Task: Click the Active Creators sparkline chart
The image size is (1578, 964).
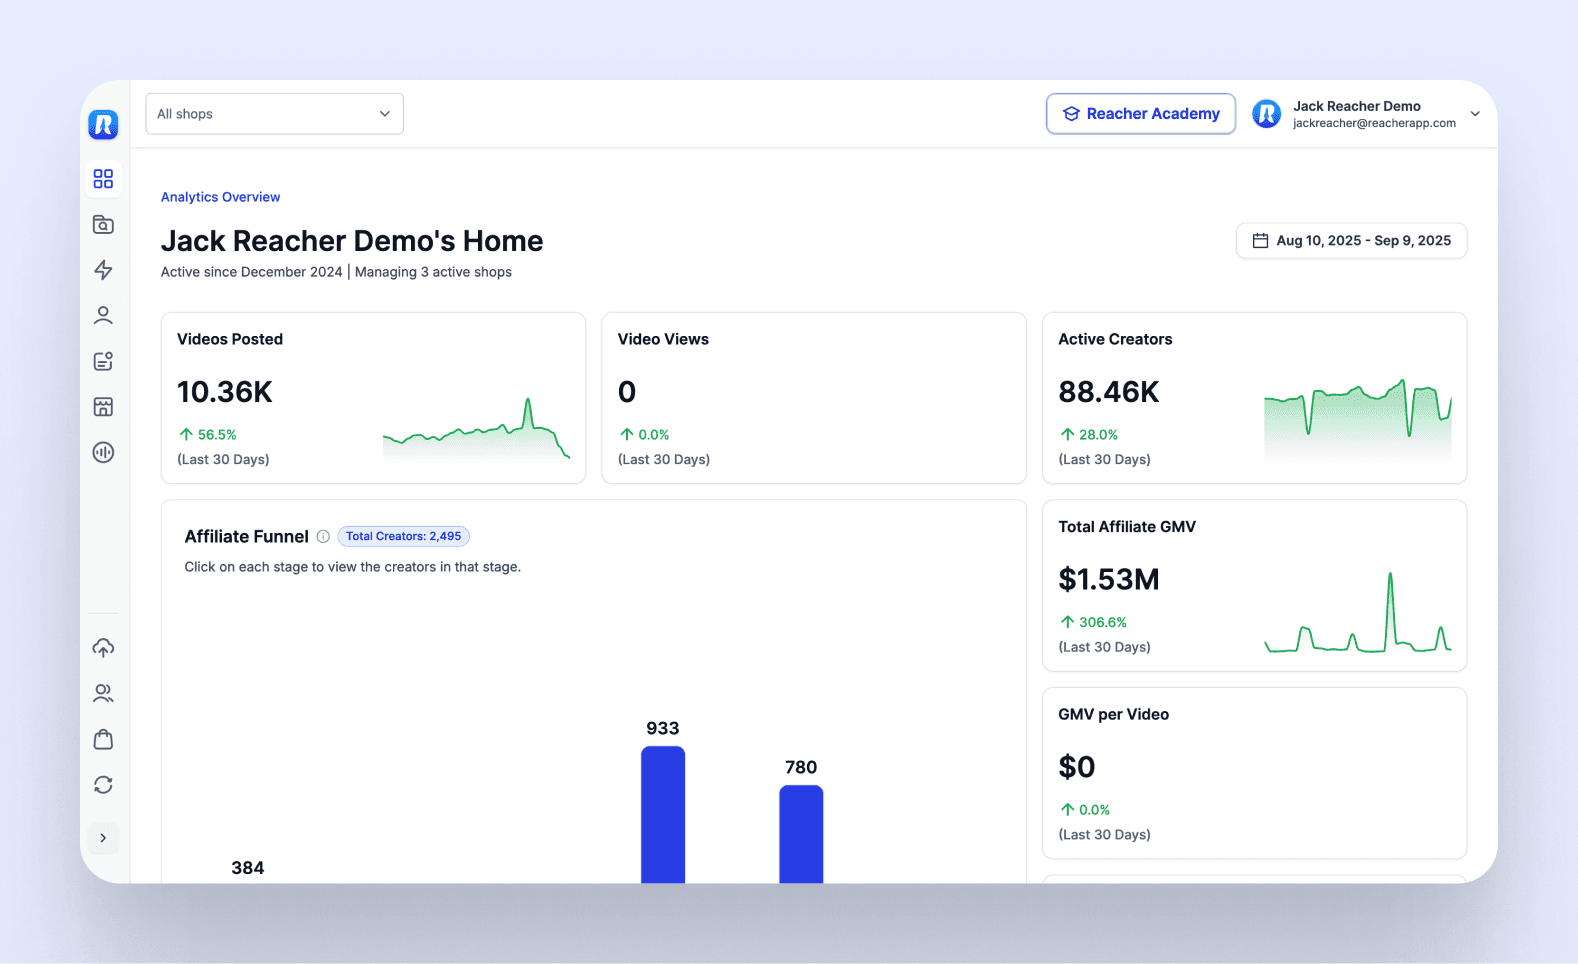Action: (x=1358, y=418)
